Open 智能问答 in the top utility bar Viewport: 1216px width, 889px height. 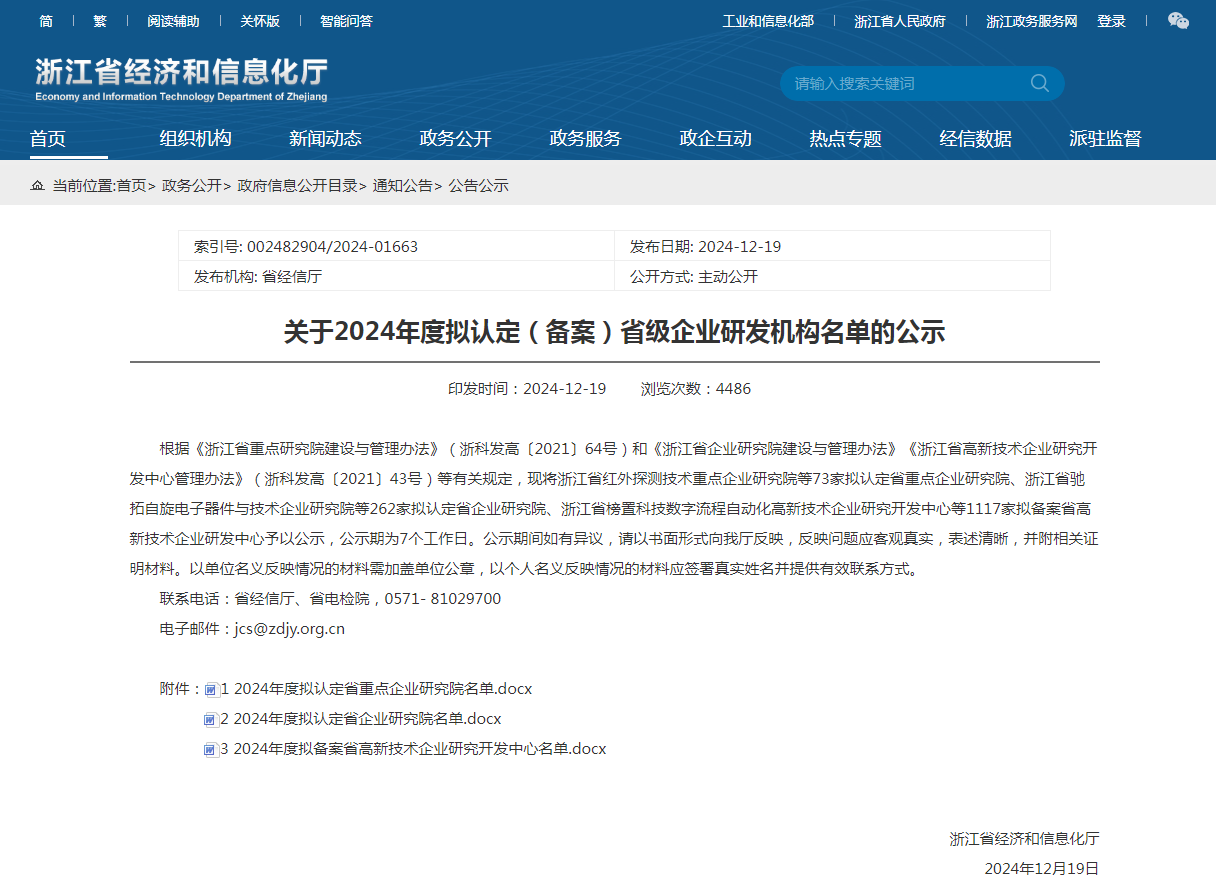coord(345,20)
